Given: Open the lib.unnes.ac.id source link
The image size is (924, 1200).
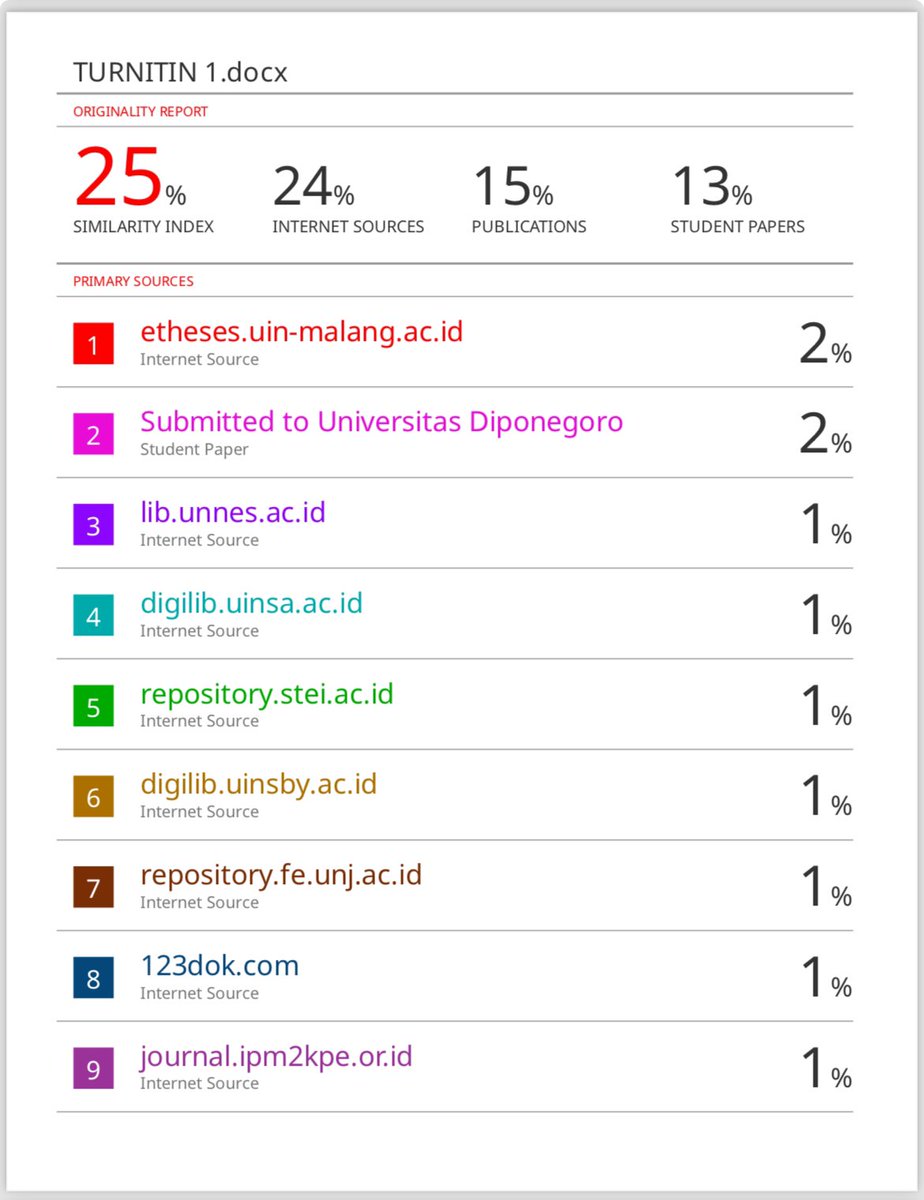Looking at the screenshot, I should pos(232,512).
